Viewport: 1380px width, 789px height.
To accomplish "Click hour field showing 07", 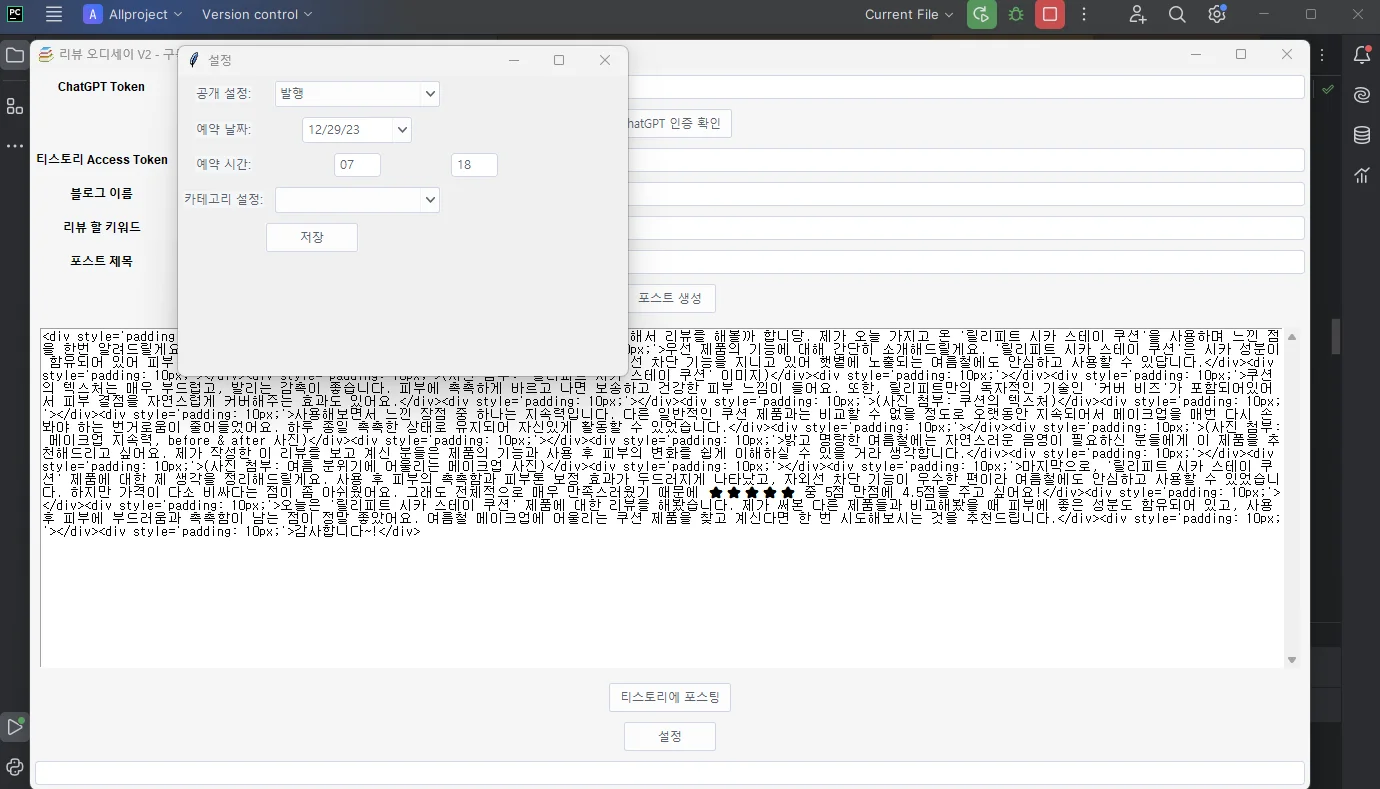I will point(357,165).
